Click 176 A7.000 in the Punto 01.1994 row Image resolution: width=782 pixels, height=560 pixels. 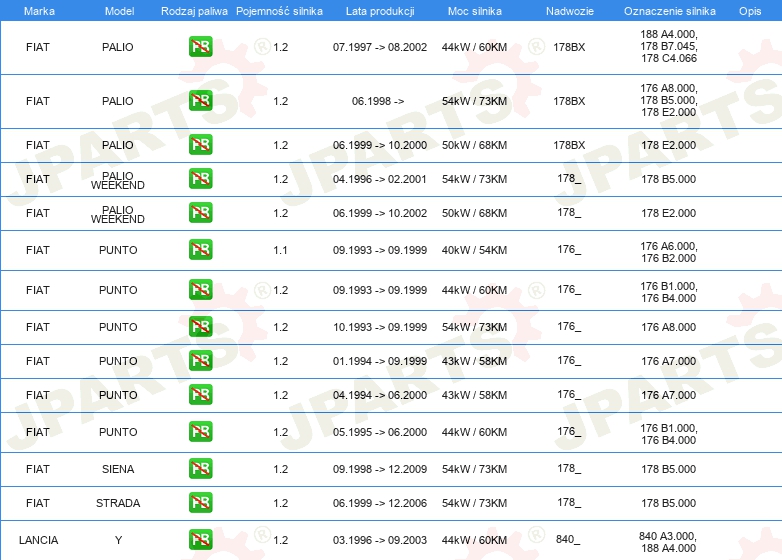pyautogui.click(x=669, y=361)
